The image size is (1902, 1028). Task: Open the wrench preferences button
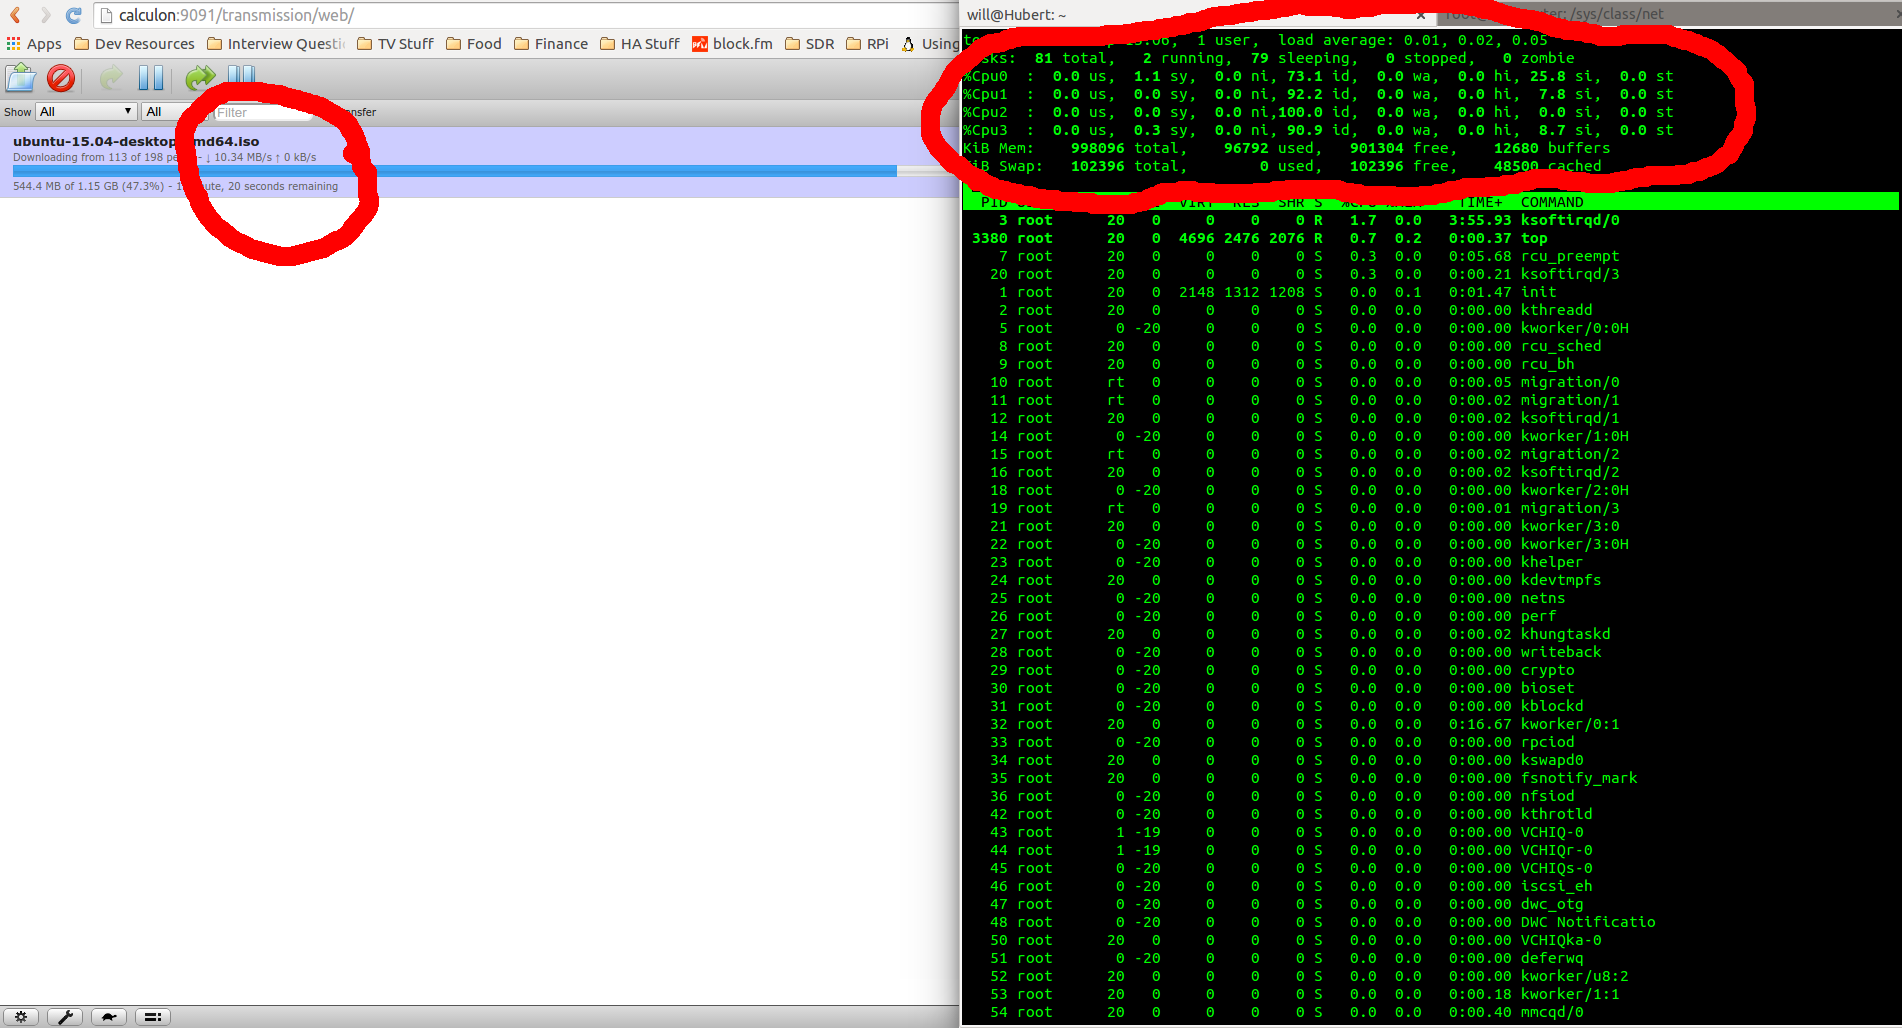tap(65, 1017)
